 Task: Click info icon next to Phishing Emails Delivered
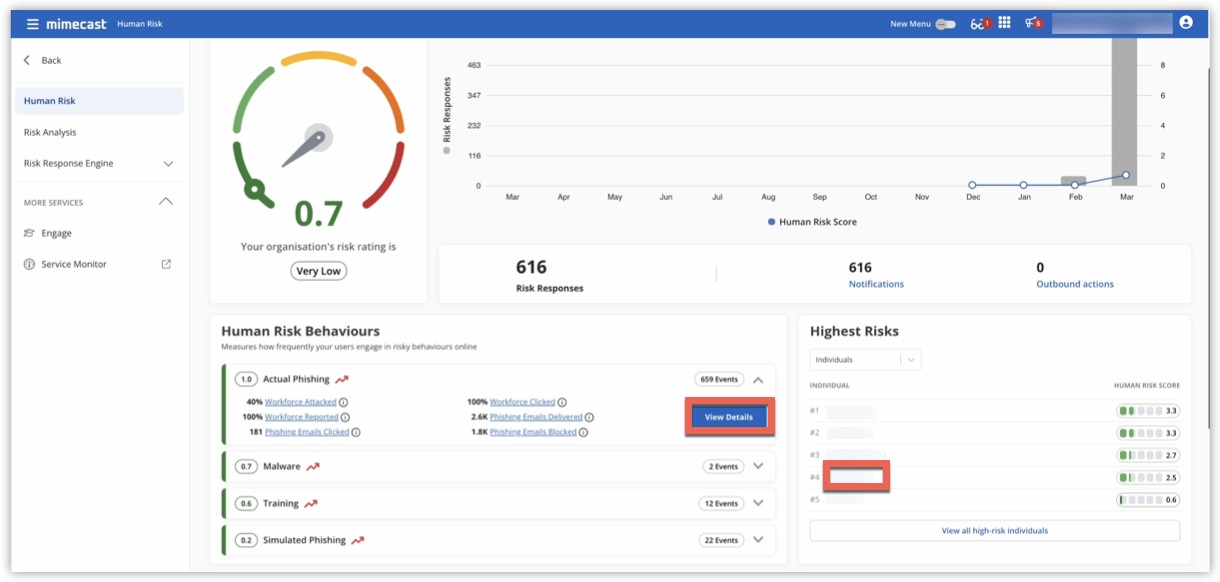pyautogui.click(x=589, y=417)
